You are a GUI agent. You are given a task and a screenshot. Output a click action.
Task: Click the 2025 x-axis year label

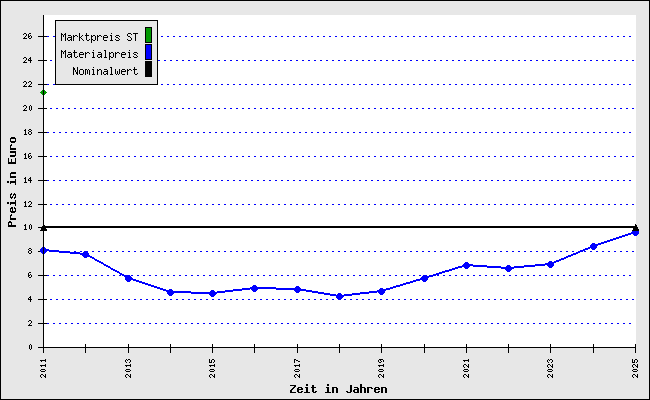pyautogui.click(x=635, y=368)
